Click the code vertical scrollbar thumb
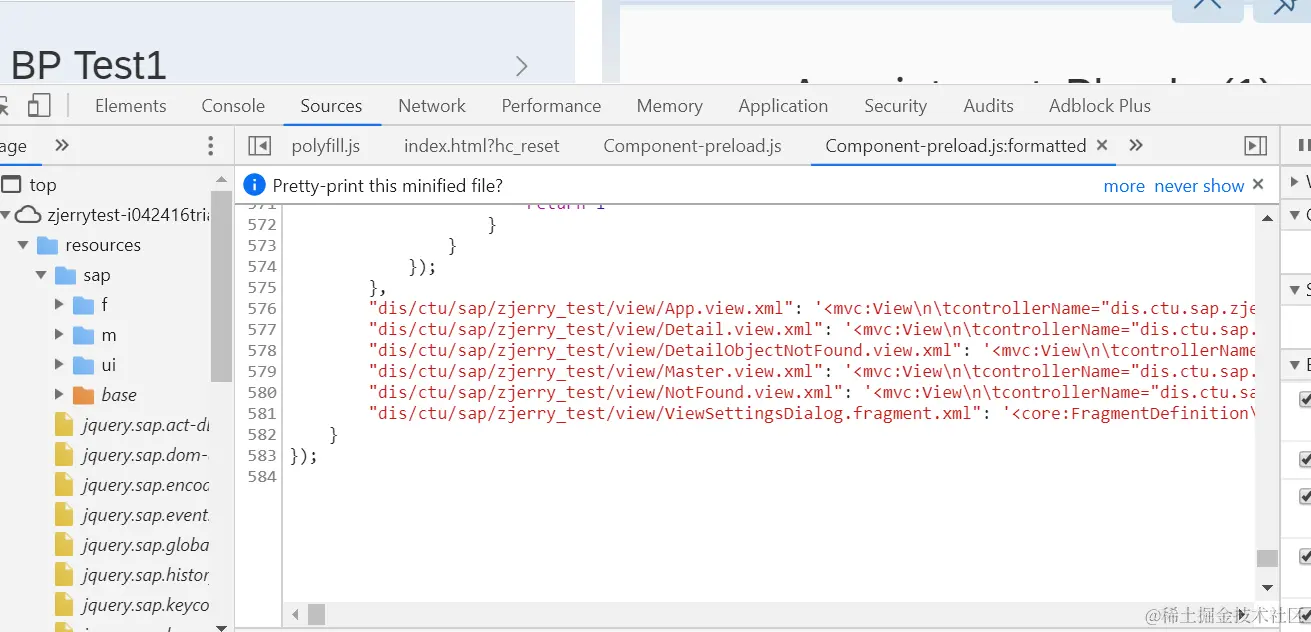Image resolution: width=1311 pixels, height=632 pixels. tap(1267, 558)
